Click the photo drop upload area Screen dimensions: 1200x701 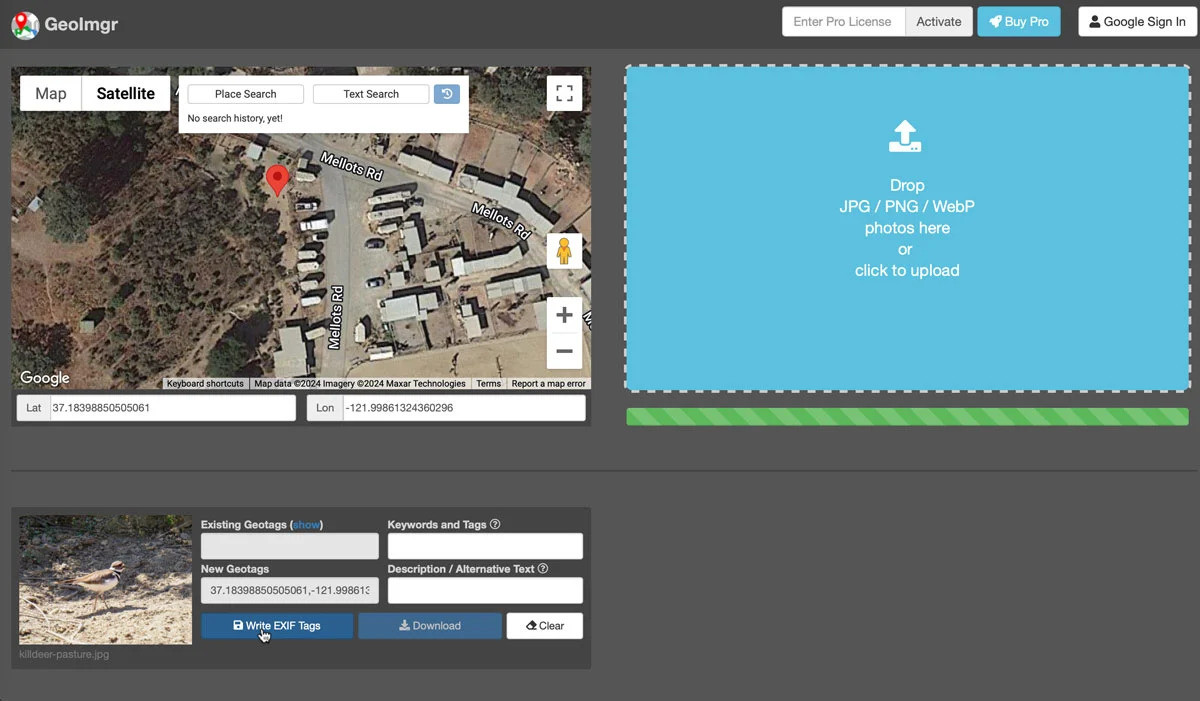907,229
